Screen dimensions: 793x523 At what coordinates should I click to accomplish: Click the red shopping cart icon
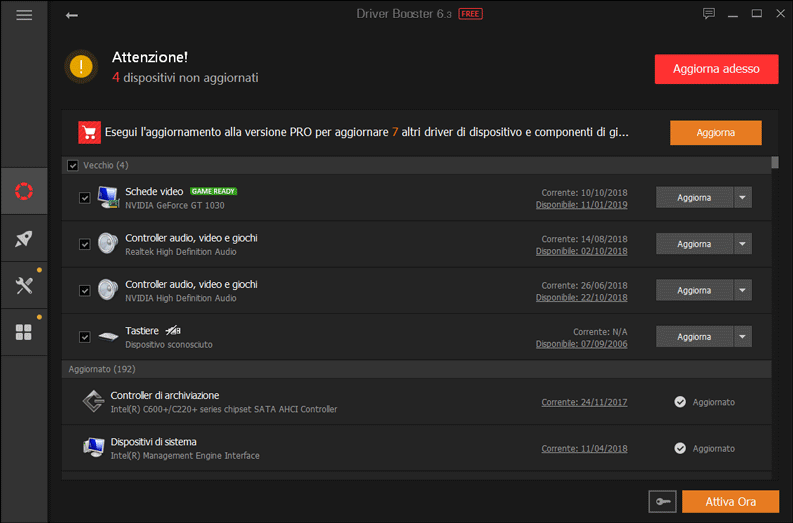tap(90, 133)
